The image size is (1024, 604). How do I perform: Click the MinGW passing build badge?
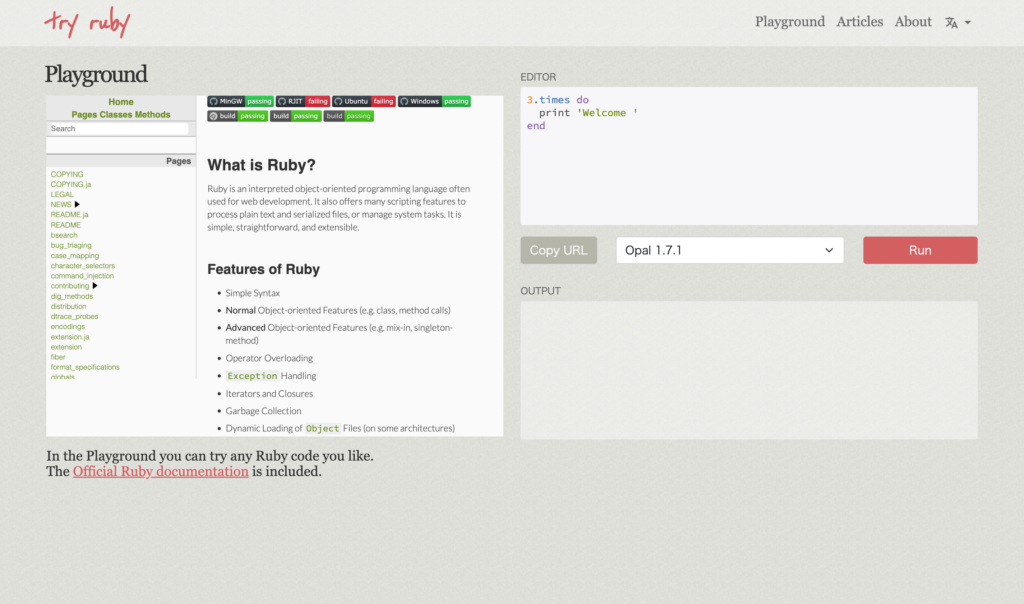[x=240, y=101]
